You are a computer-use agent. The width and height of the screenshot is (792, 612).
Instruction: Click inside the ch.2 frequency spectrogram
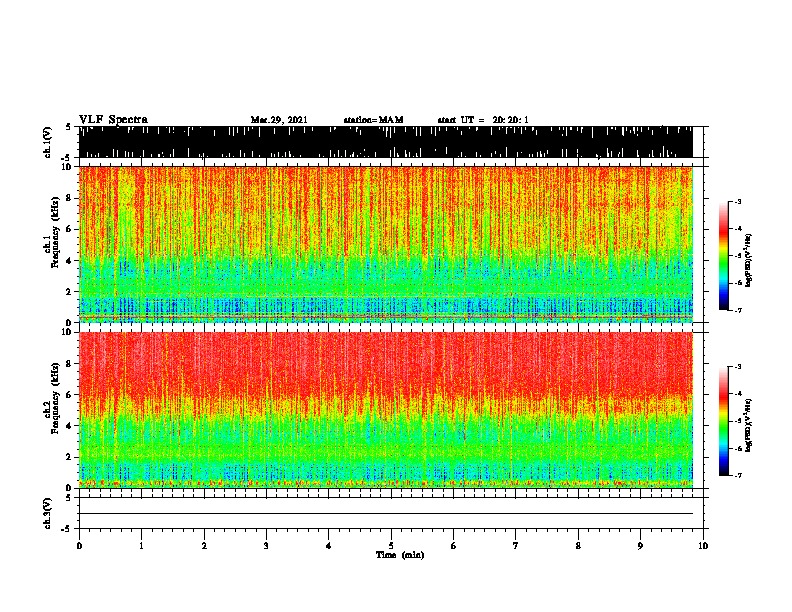[x=386, y=410]
